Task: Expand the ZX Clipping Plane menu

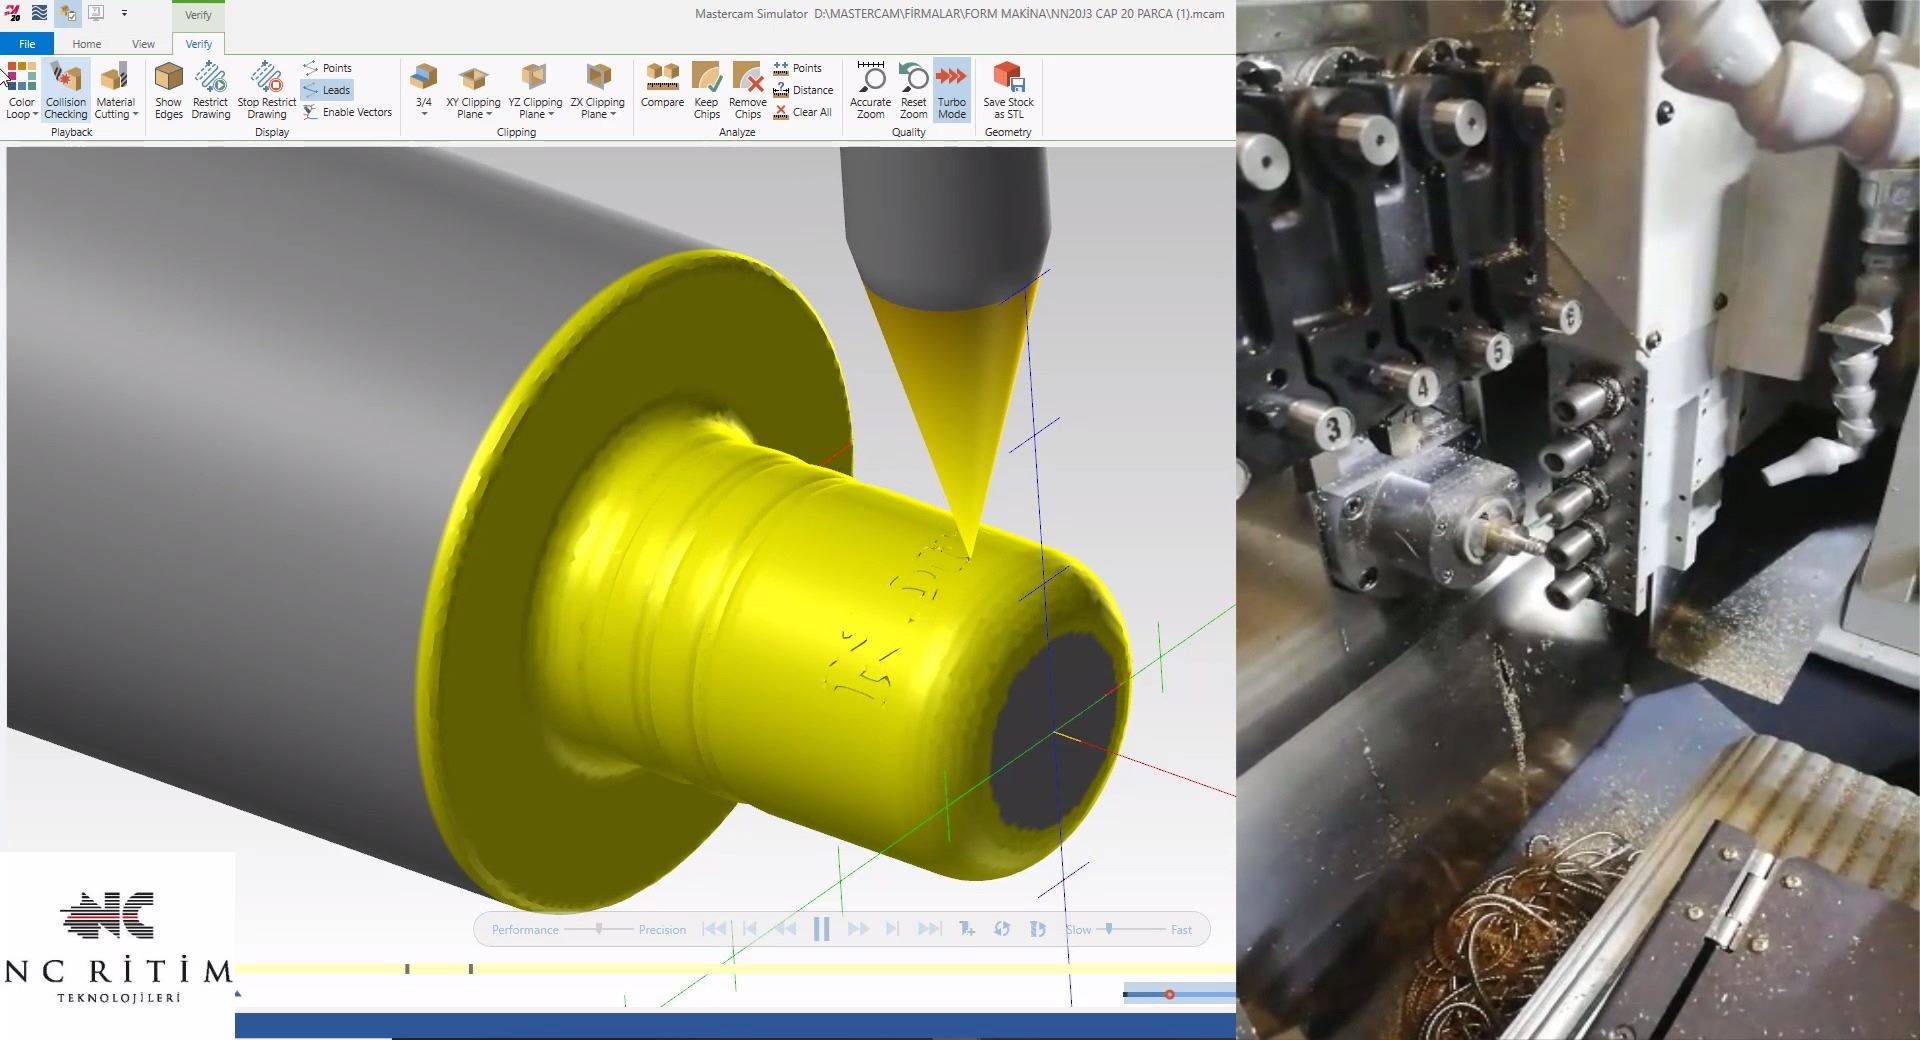Action: point(597,90)
